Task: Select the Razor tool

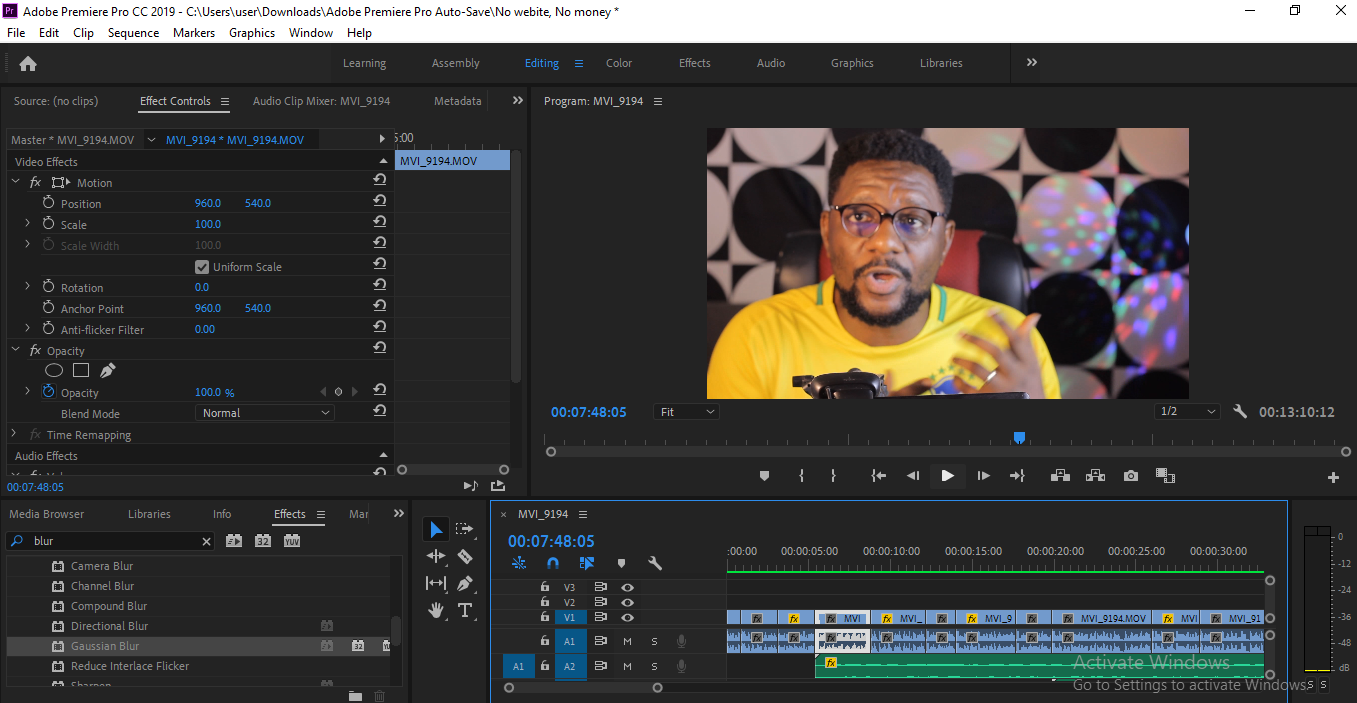Action: pos(464,556)
